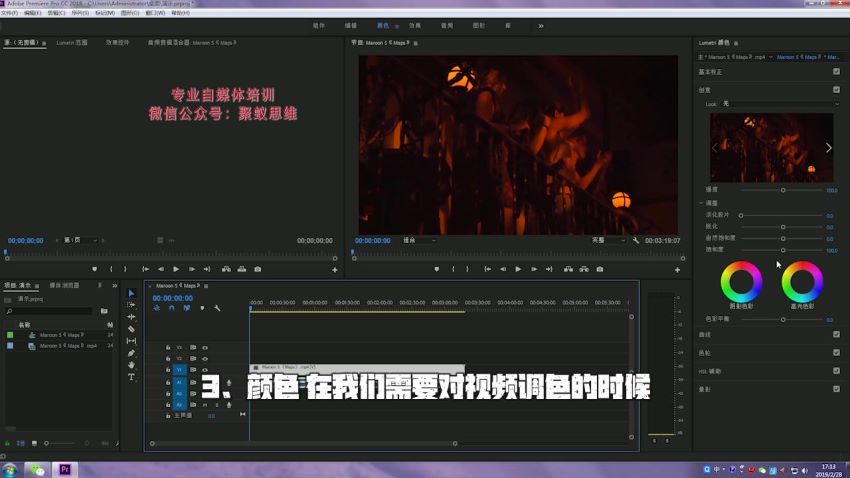The height and width of the screenshot is (478, 850).
Task: Click Overwrite button in Source monitor
Action: point(242,269)
